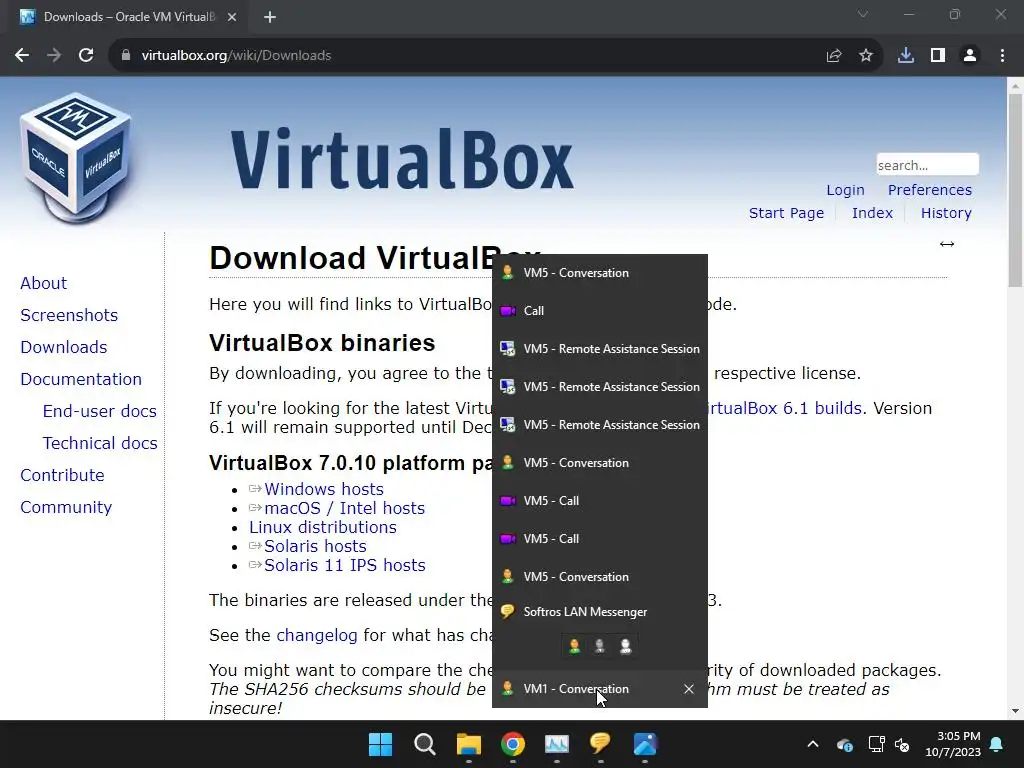The width and height of the screenshot is (1024, 768).
Task: Open Chrome's downloads tray icon
Action: (x=906, y=56)
